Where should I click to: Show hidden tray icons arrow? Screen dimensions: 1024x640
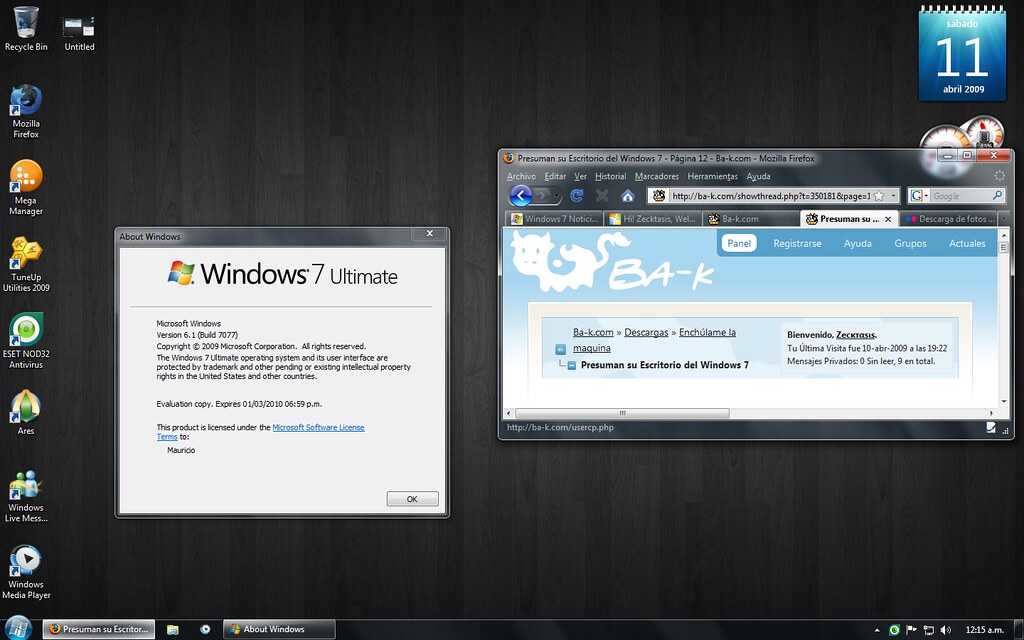click(x=877, y=630)
